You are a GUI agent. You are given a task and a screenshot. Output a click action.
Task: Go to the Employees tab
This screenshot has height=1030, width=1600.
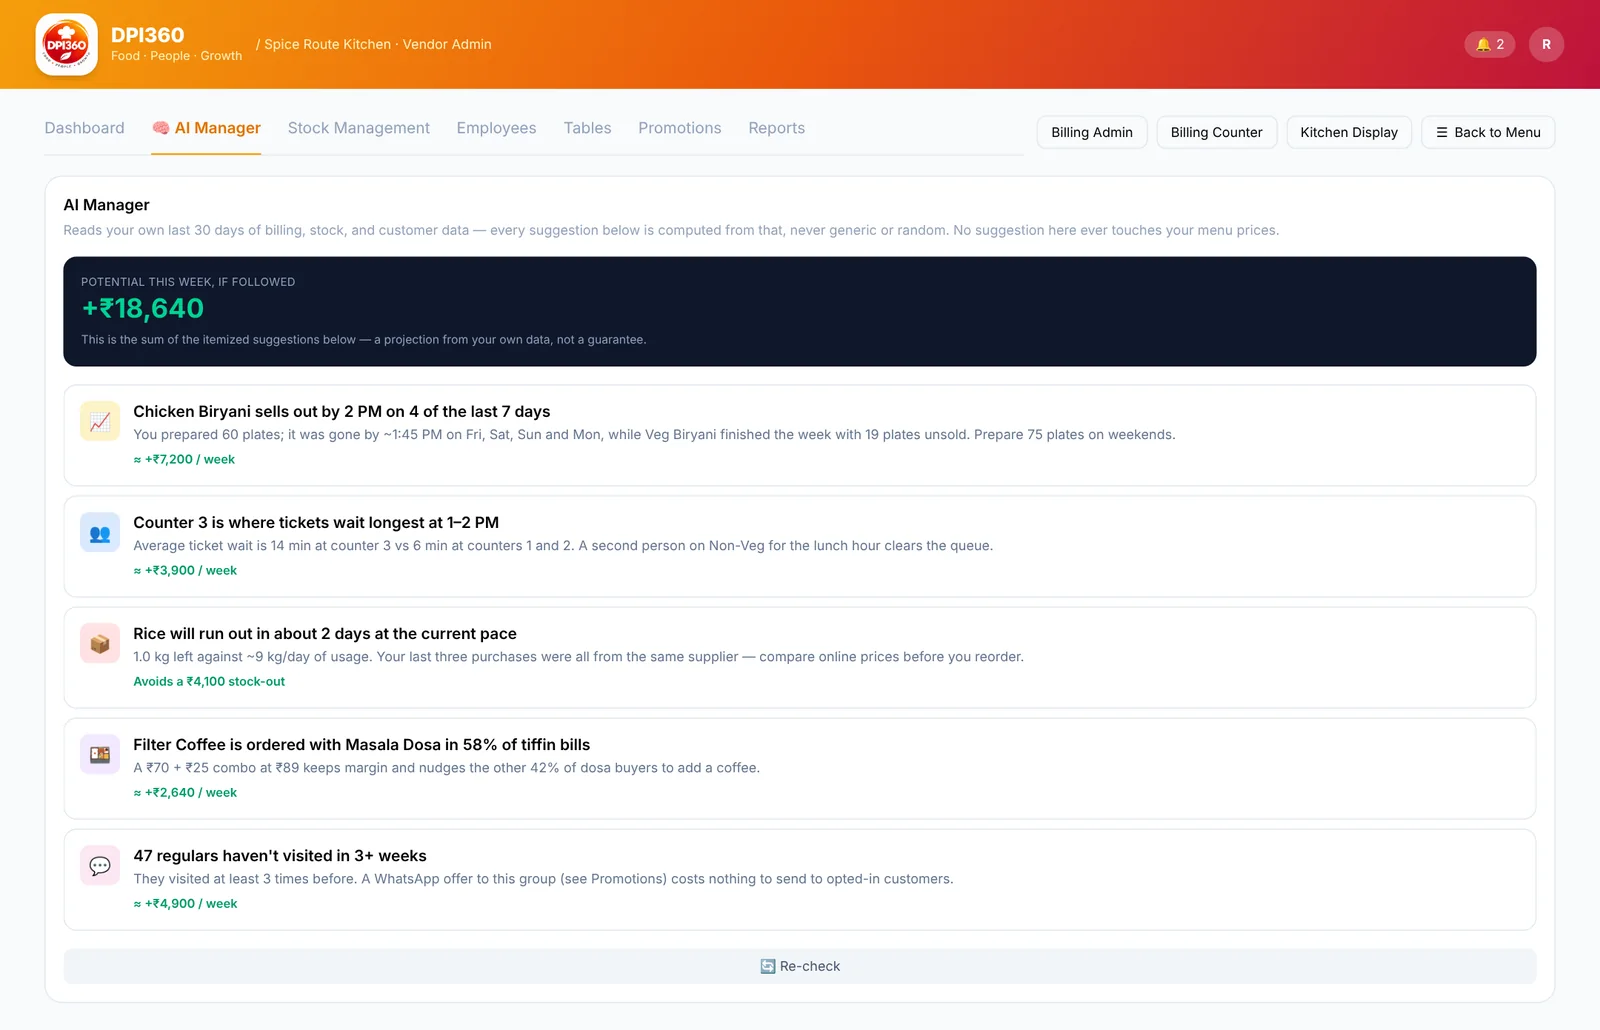coord(497,128)
